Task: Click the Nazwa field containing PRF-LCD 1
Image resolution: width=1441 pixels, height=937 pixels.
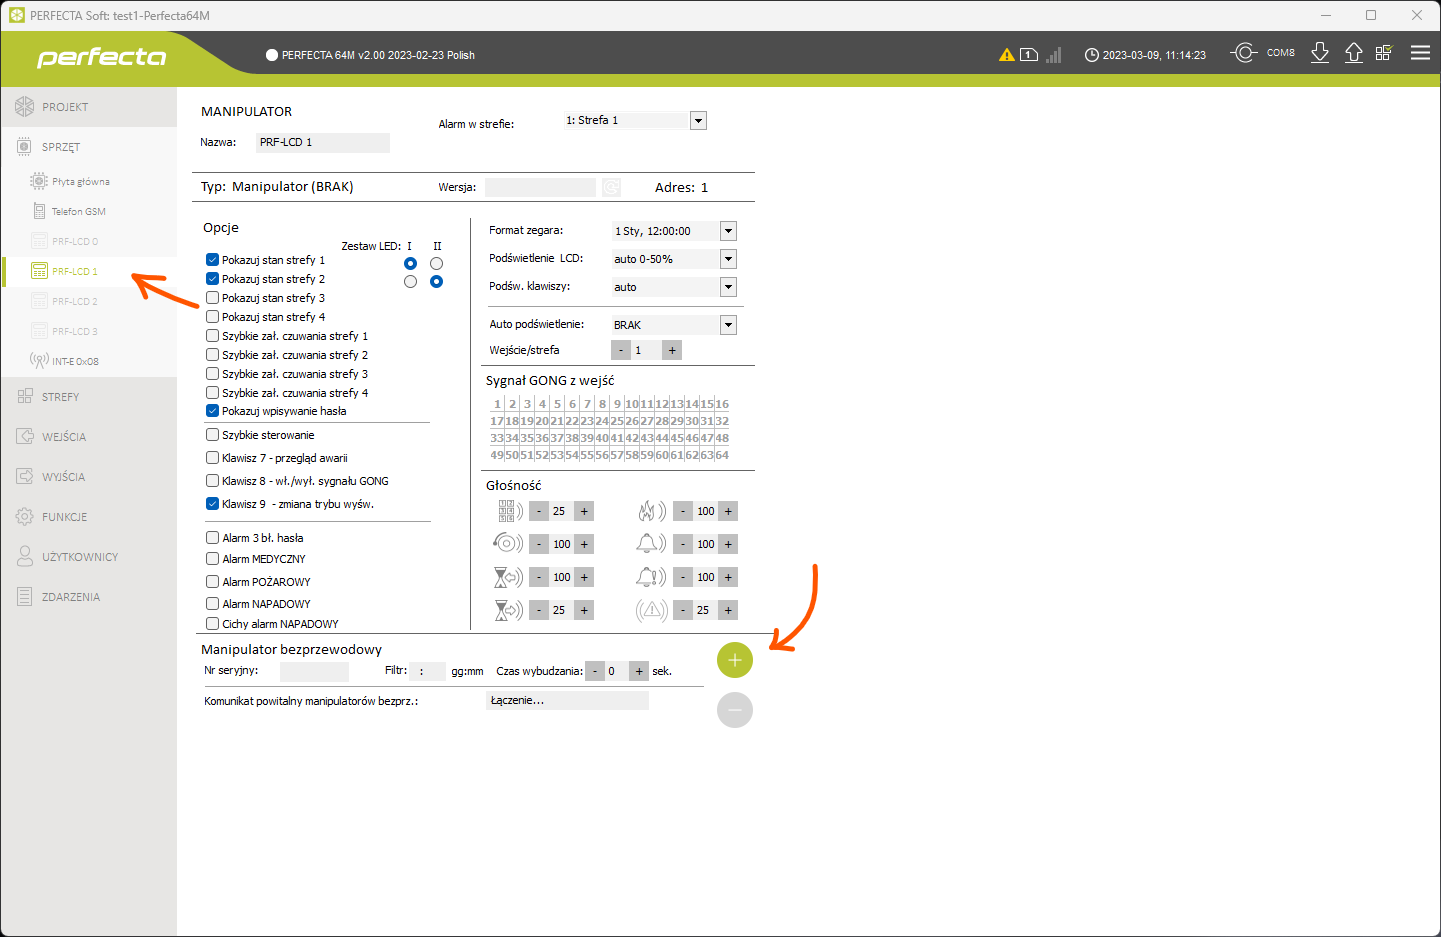Action: coord(322,143)
